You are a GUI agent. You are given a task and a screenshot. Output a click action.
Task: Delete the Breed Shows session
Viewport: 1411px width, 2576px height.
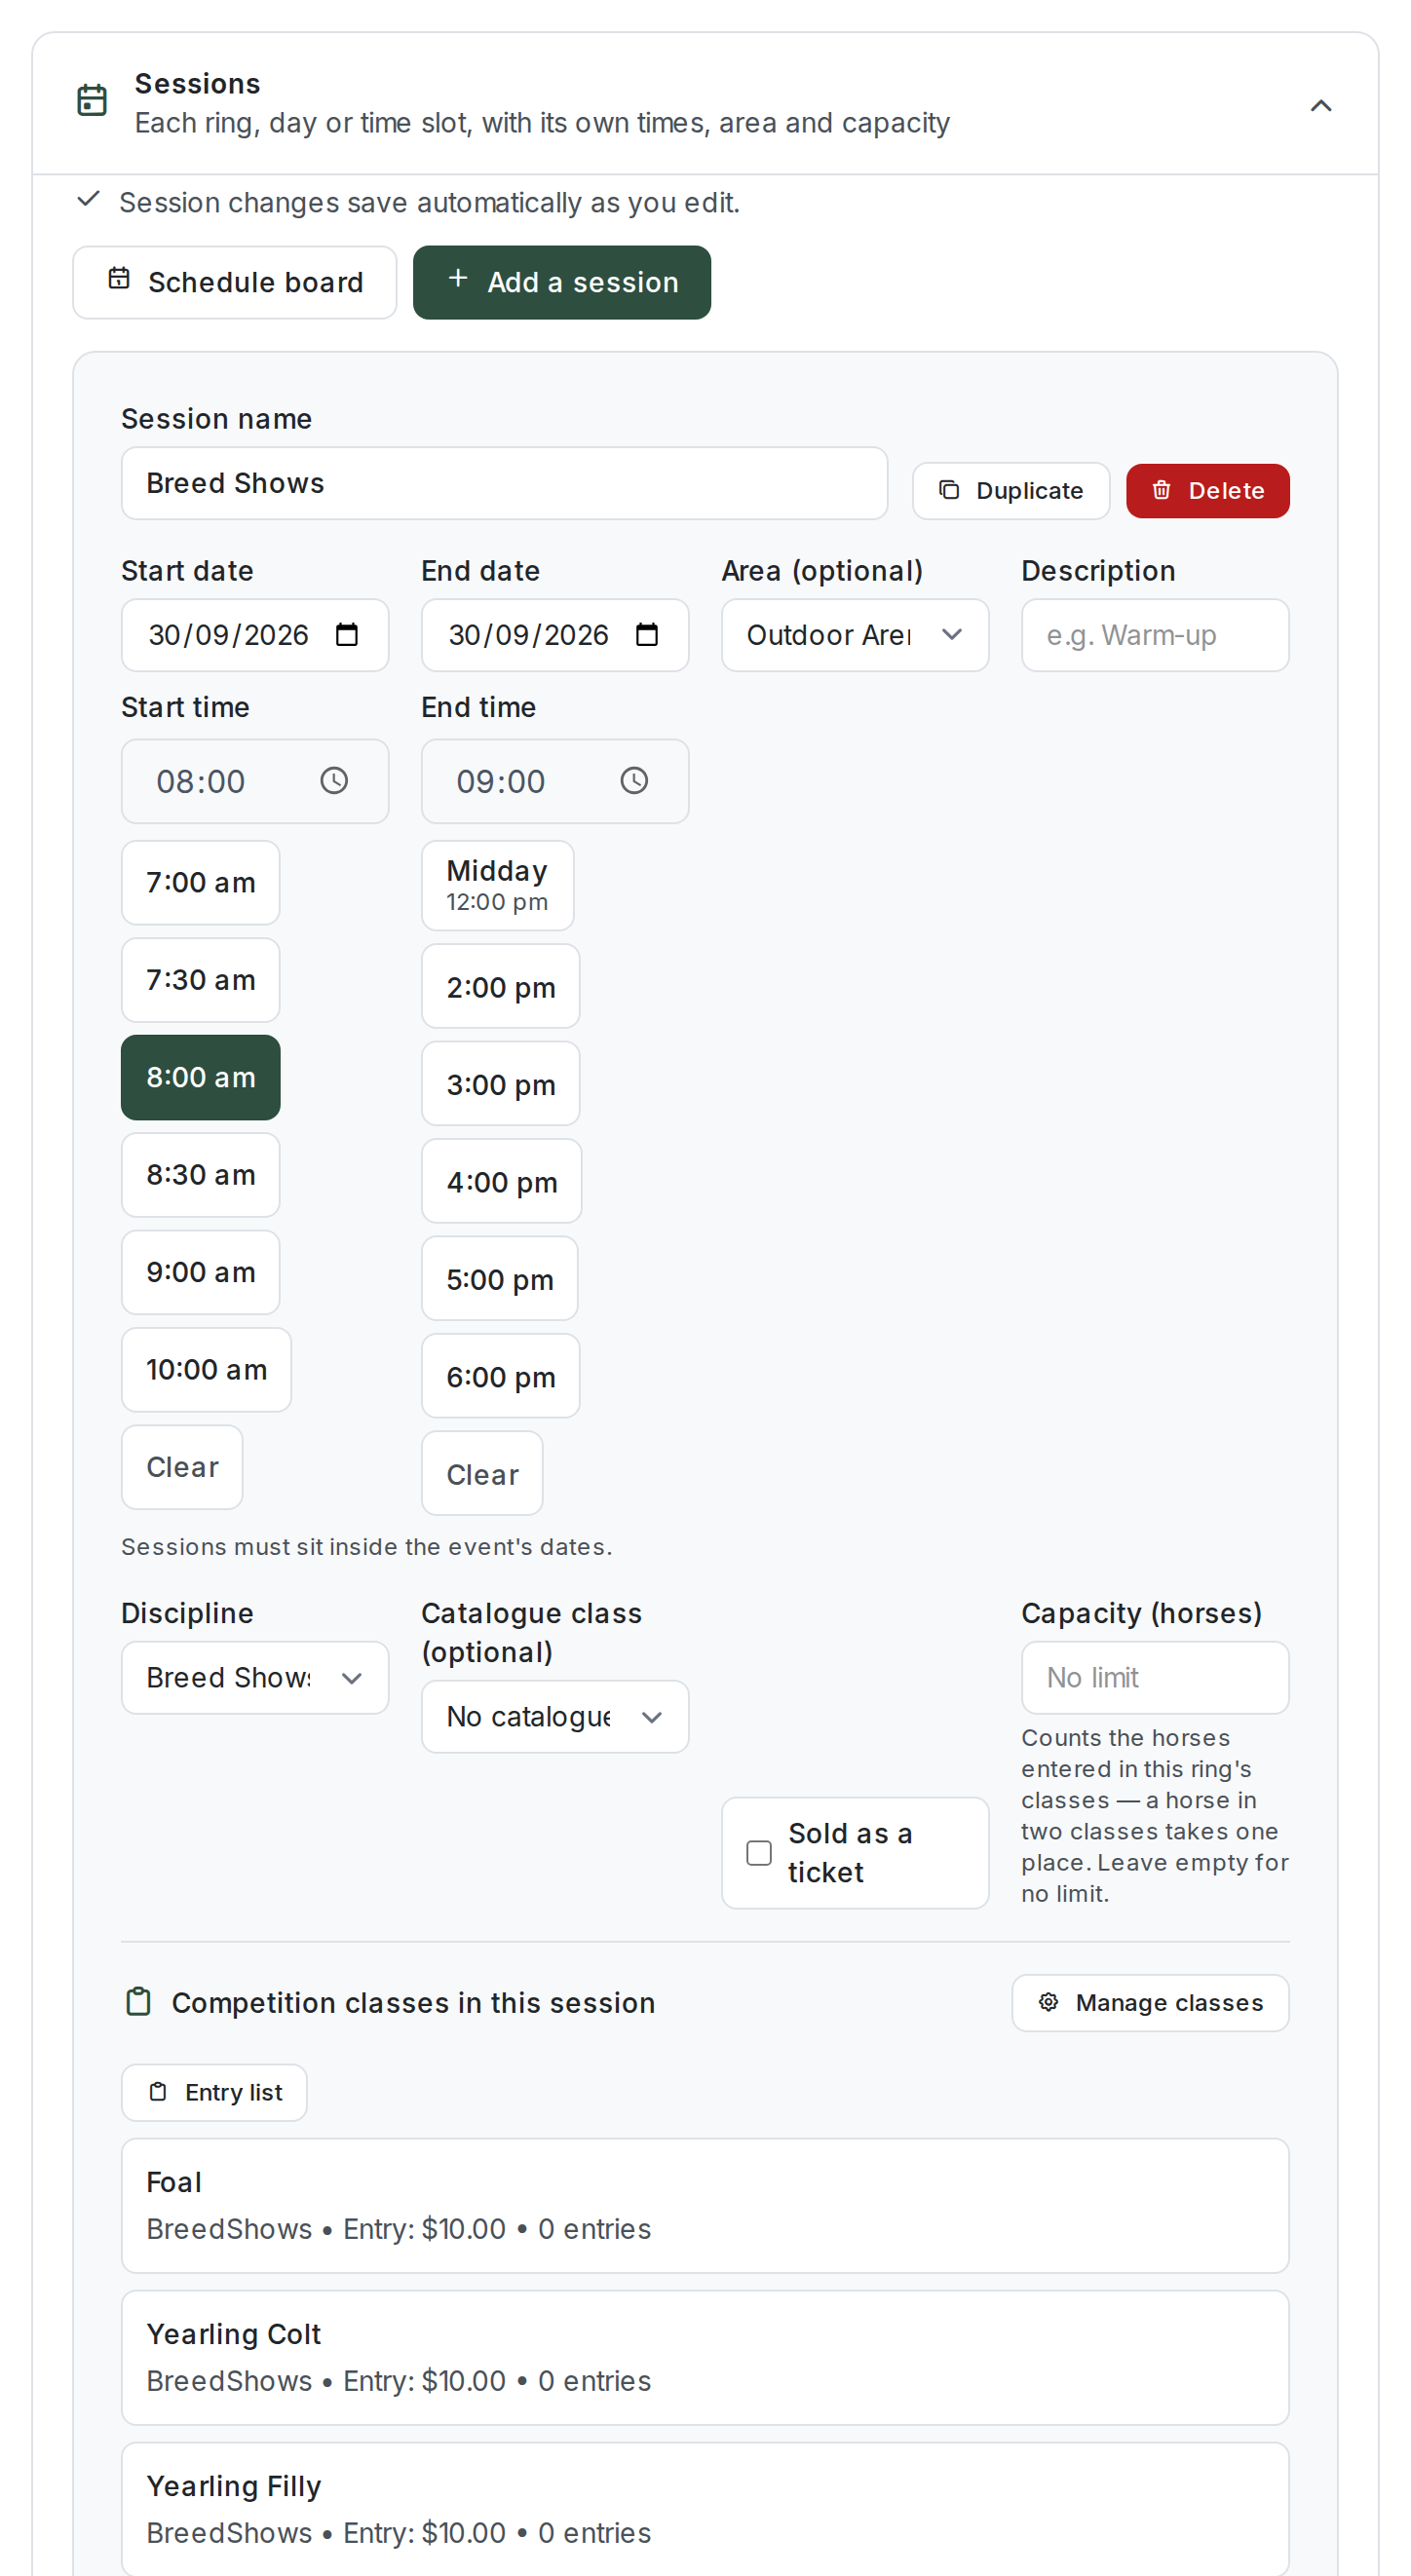click(x=1207, y=490)
